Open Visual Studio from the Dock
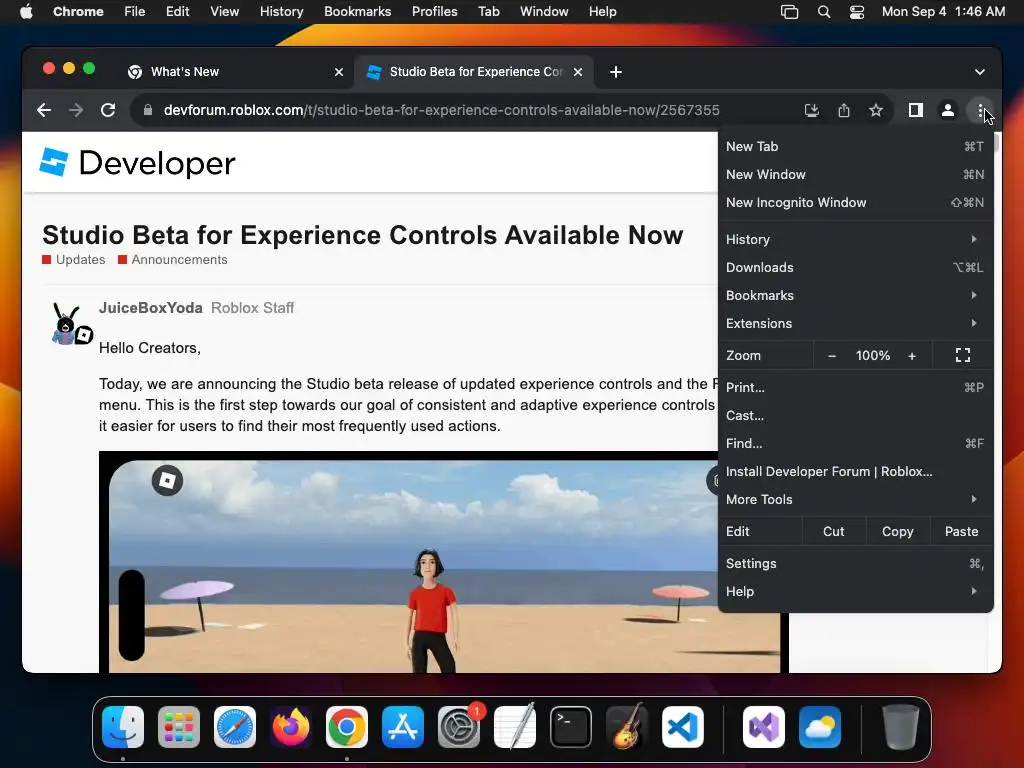Image resolution: width=1024 pixels, height=768 pixels. pyautogui.click(x=764, y=727)
